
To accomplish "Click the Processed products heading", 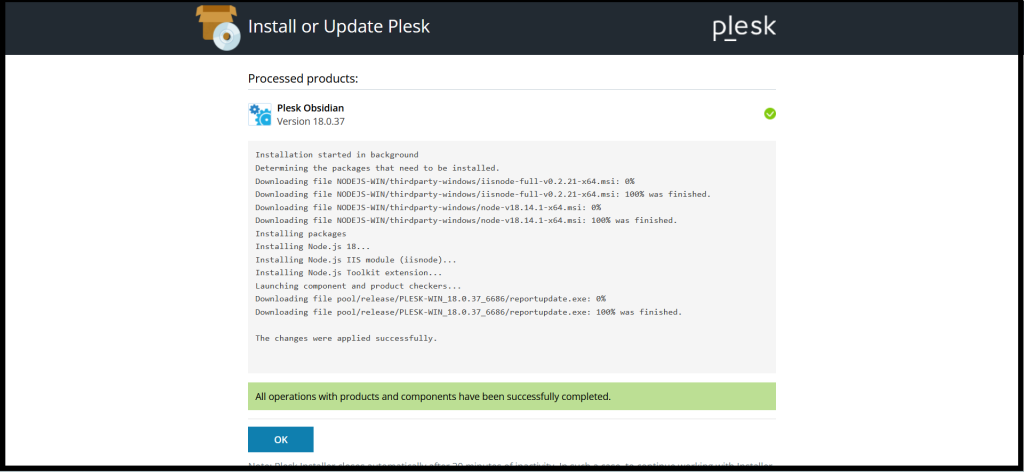I will pos(303,79).
